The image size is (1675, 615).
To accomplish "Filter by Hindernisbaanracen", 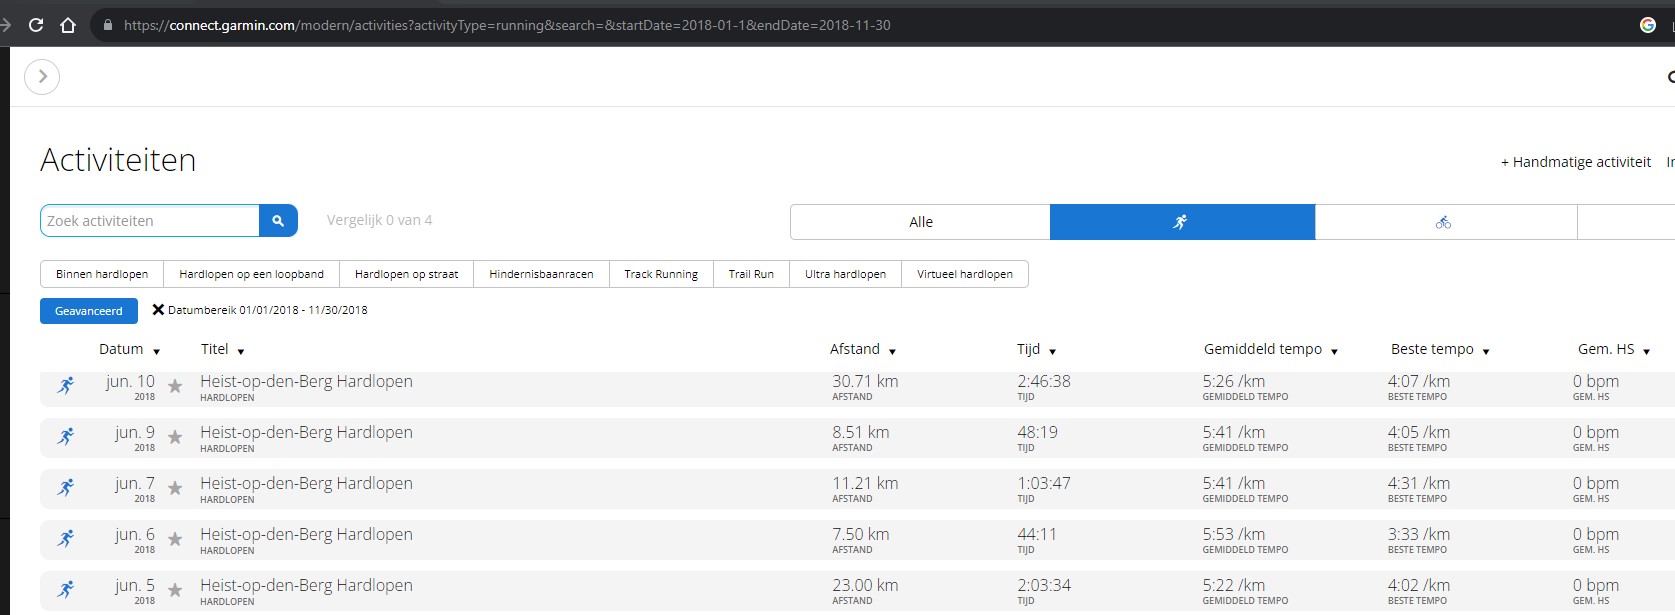I will (x=541, y=274).
